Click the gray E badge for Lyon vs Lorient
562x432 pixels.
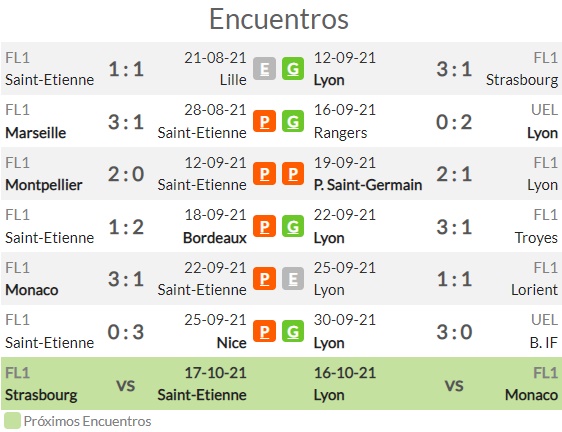(x=293, y=279)
